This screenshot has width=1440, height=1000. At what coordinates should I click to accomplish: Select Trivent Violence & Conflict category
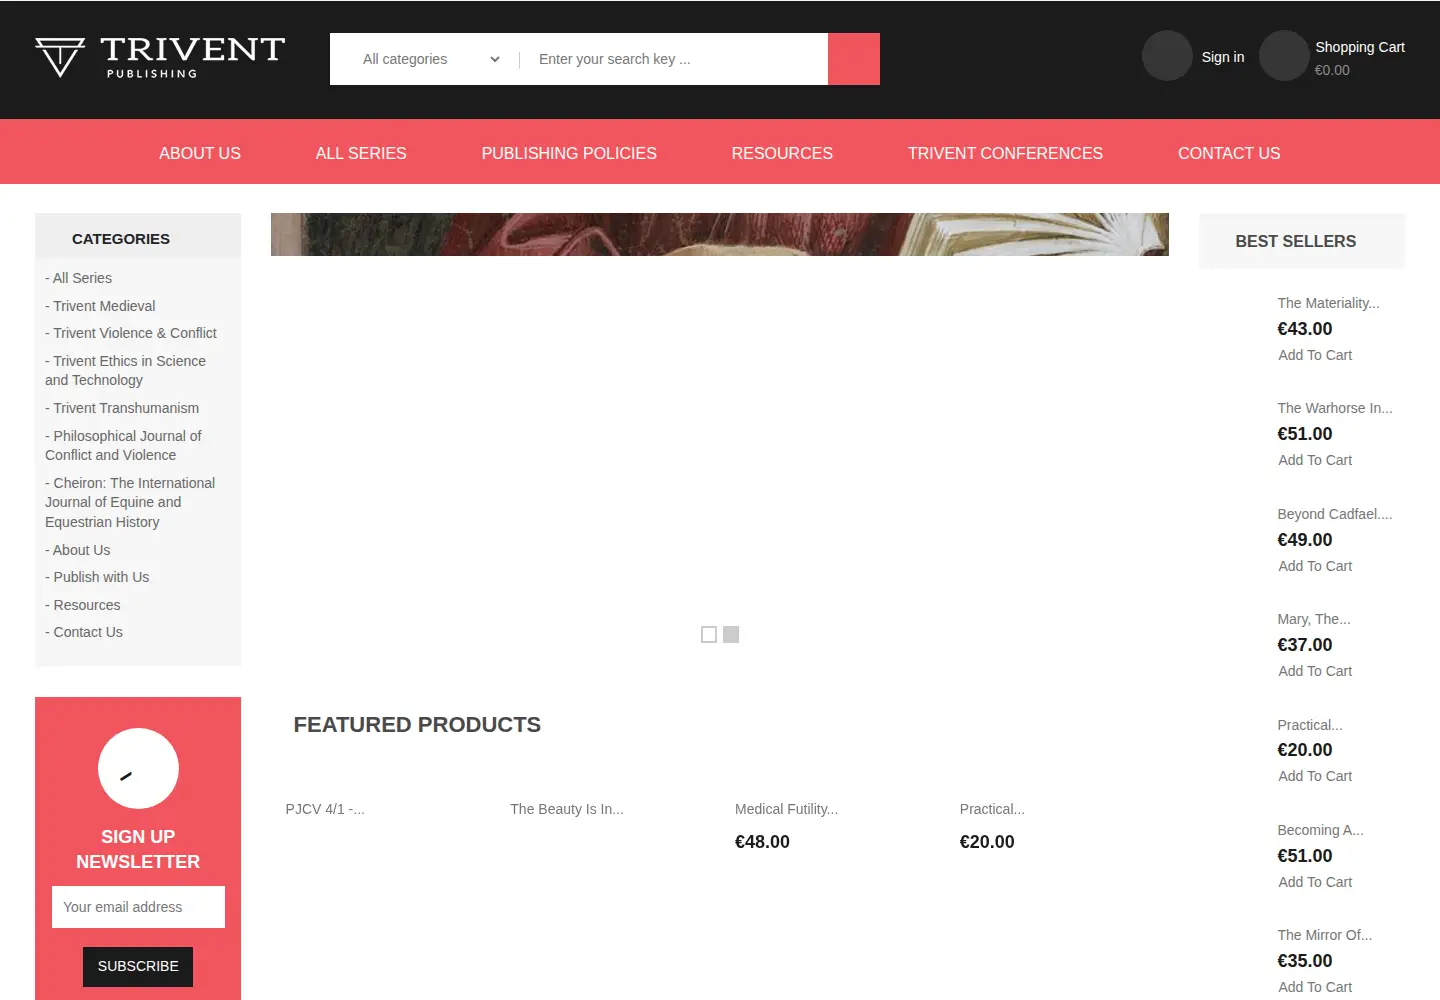pyautogui.click(x=131, y=333)
